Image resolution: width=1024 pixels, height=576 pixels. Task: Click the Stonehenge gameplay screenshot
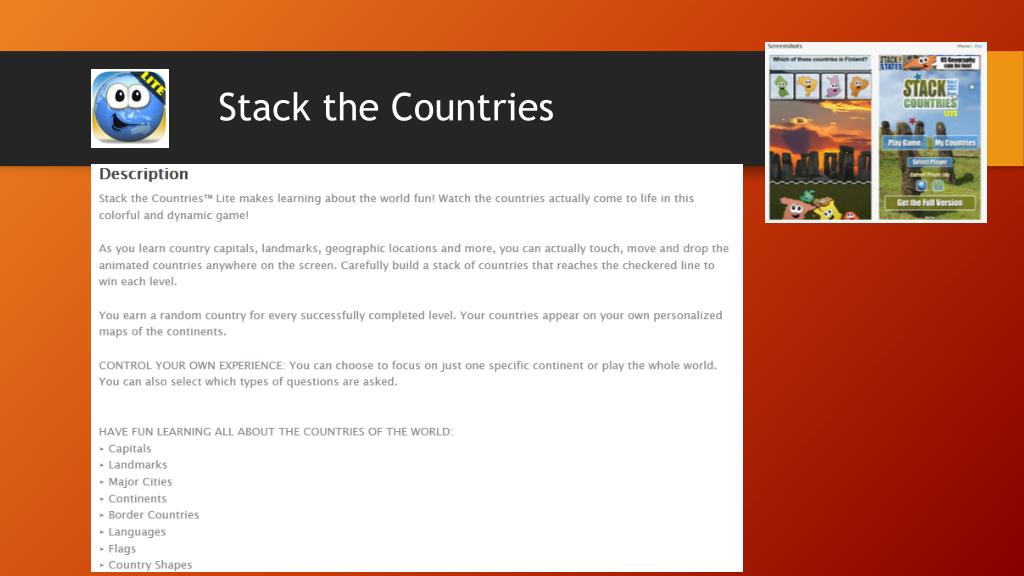(820, 138)
